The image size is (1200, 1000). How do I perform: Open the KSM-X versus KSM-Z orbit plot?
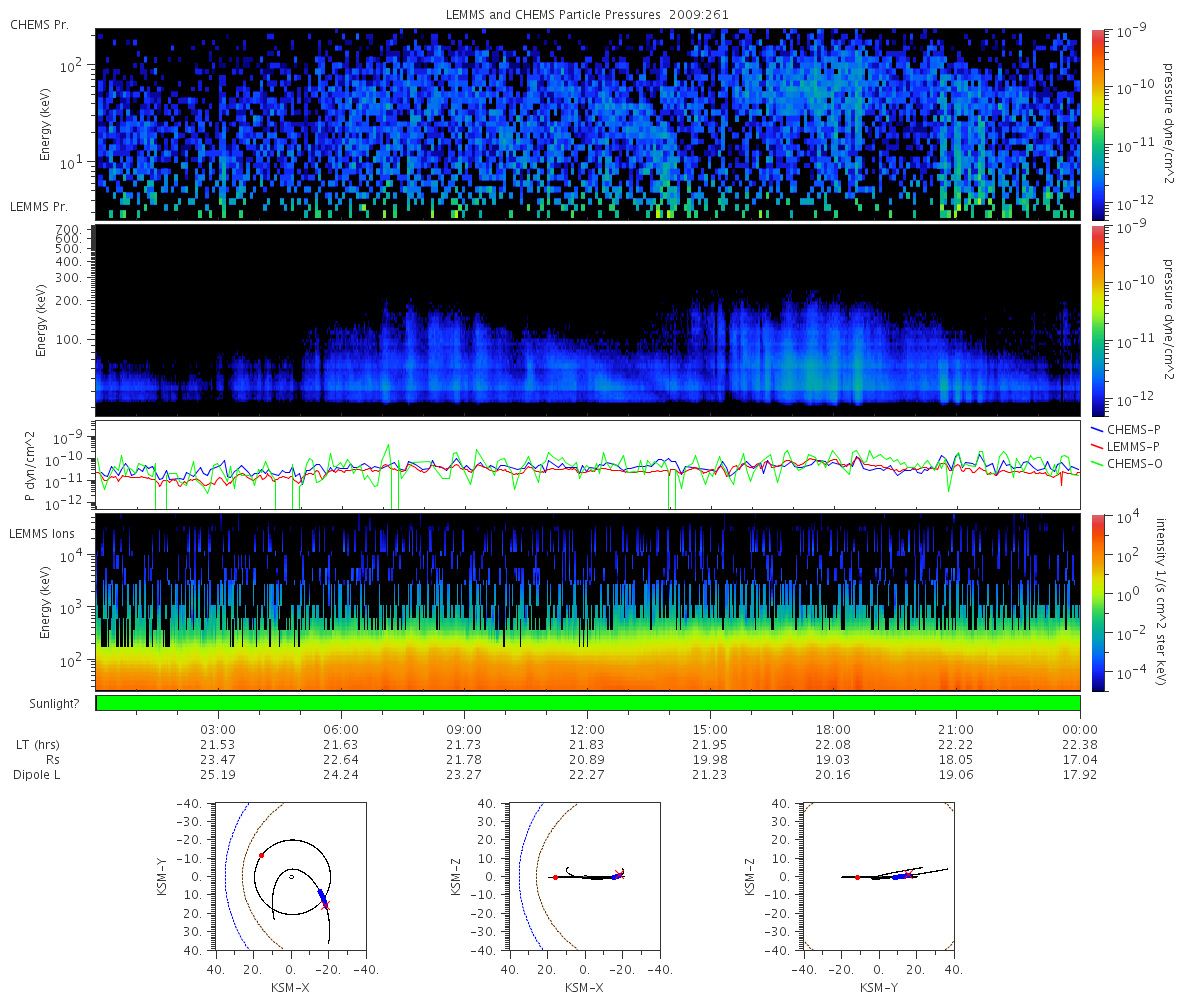(x=584, y=876)
